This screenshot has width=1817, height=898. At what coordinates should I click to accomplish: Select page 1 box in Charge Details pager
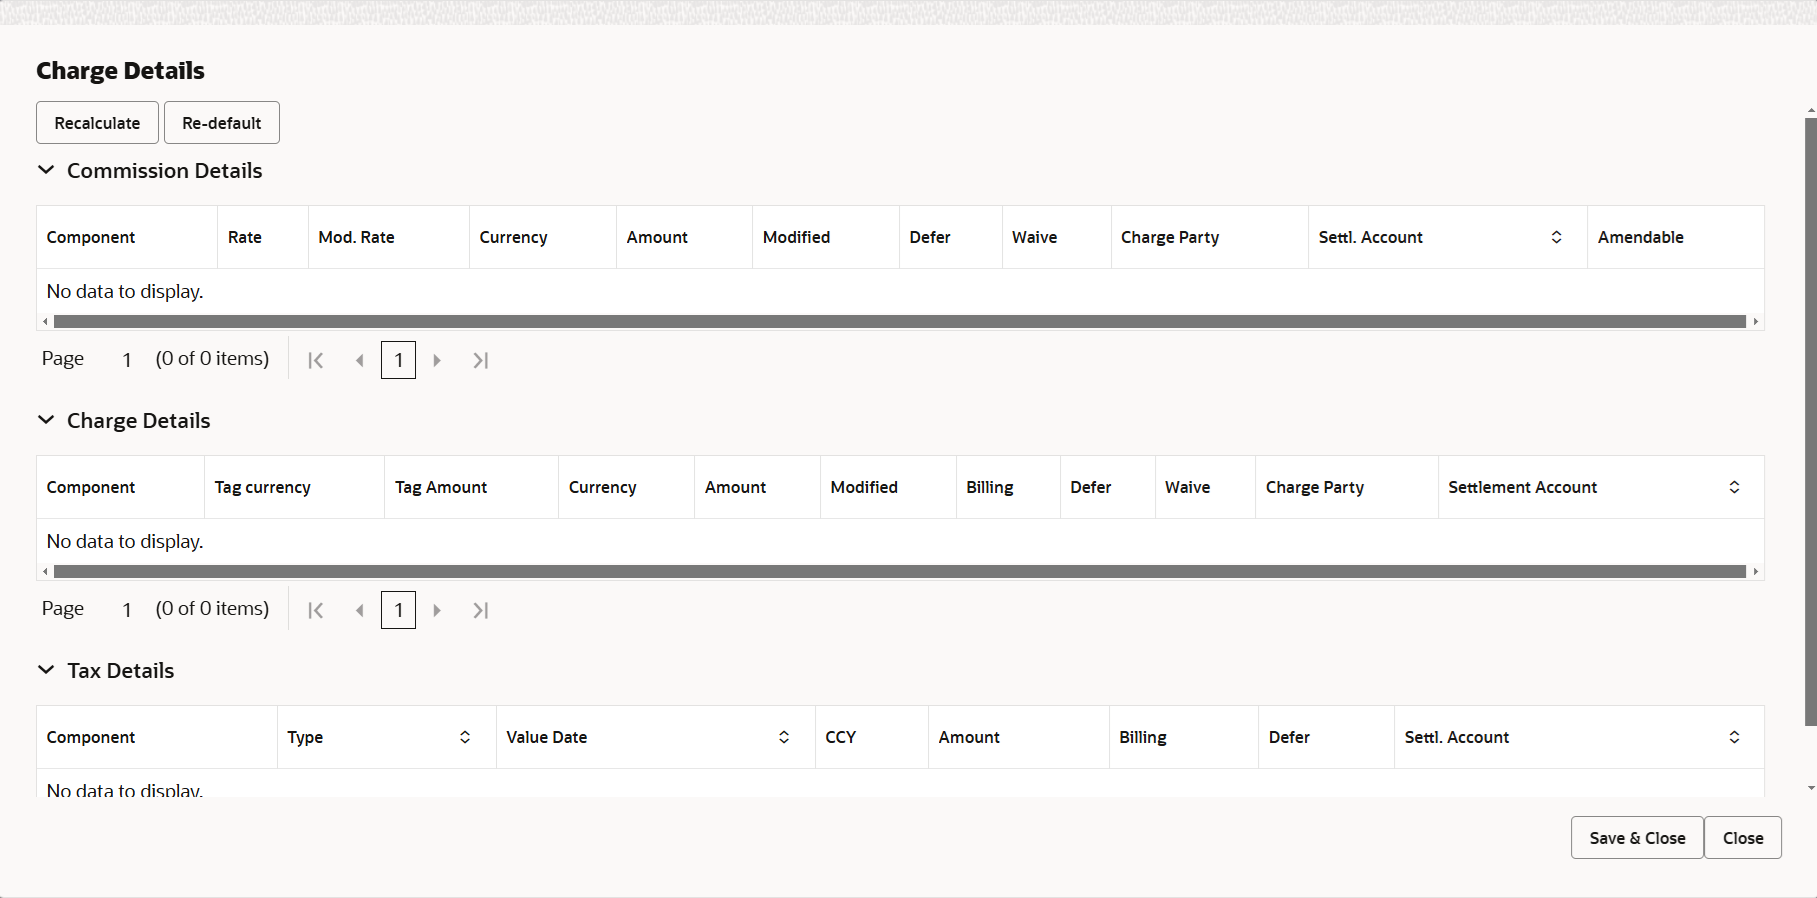[398, 610]
